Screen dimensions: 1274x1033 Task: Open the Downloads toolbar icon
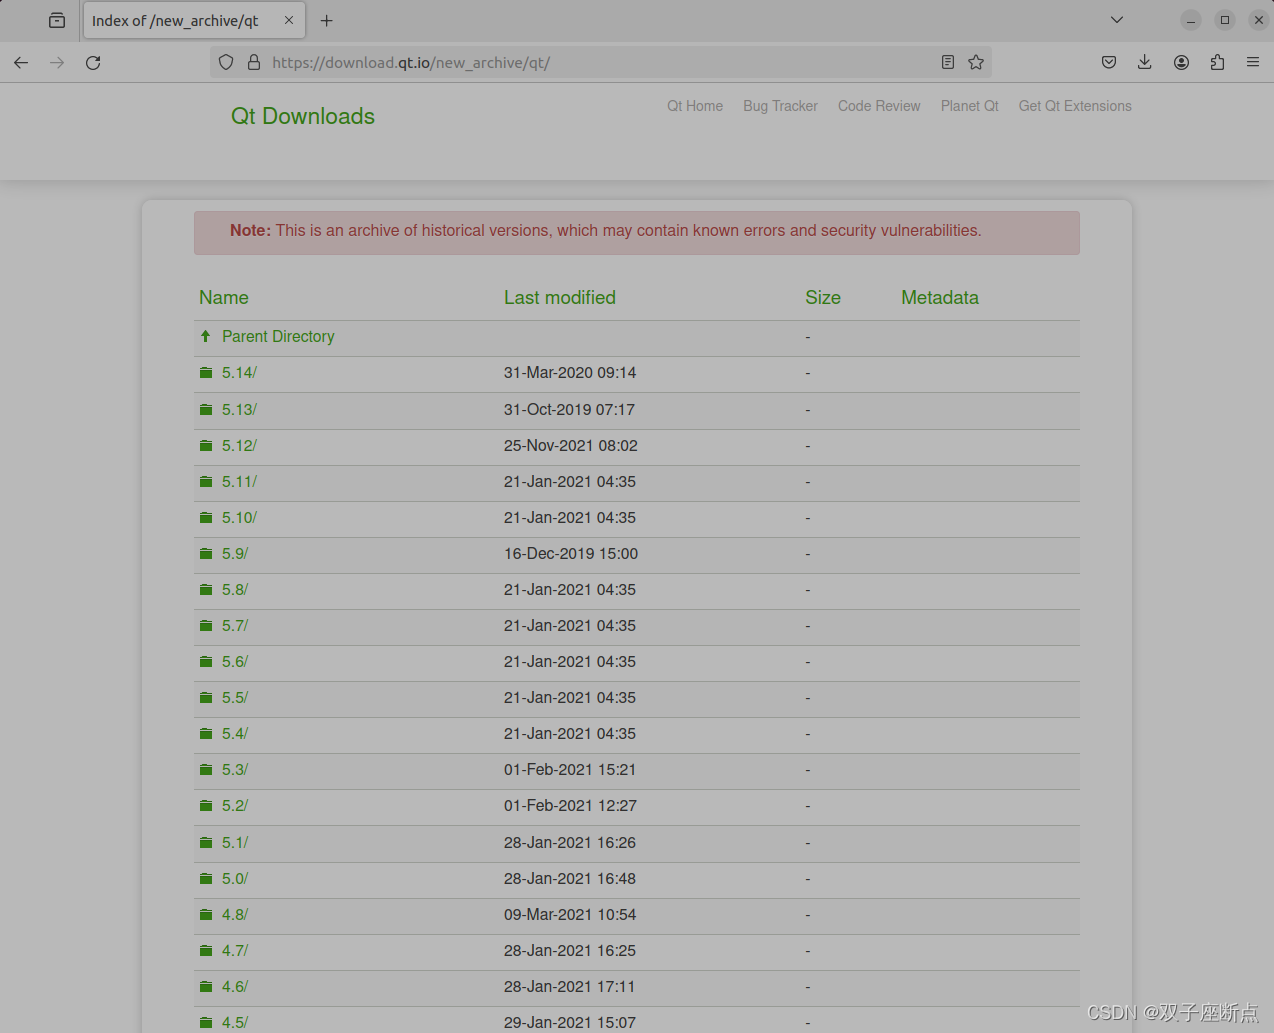pos(1145,62)
